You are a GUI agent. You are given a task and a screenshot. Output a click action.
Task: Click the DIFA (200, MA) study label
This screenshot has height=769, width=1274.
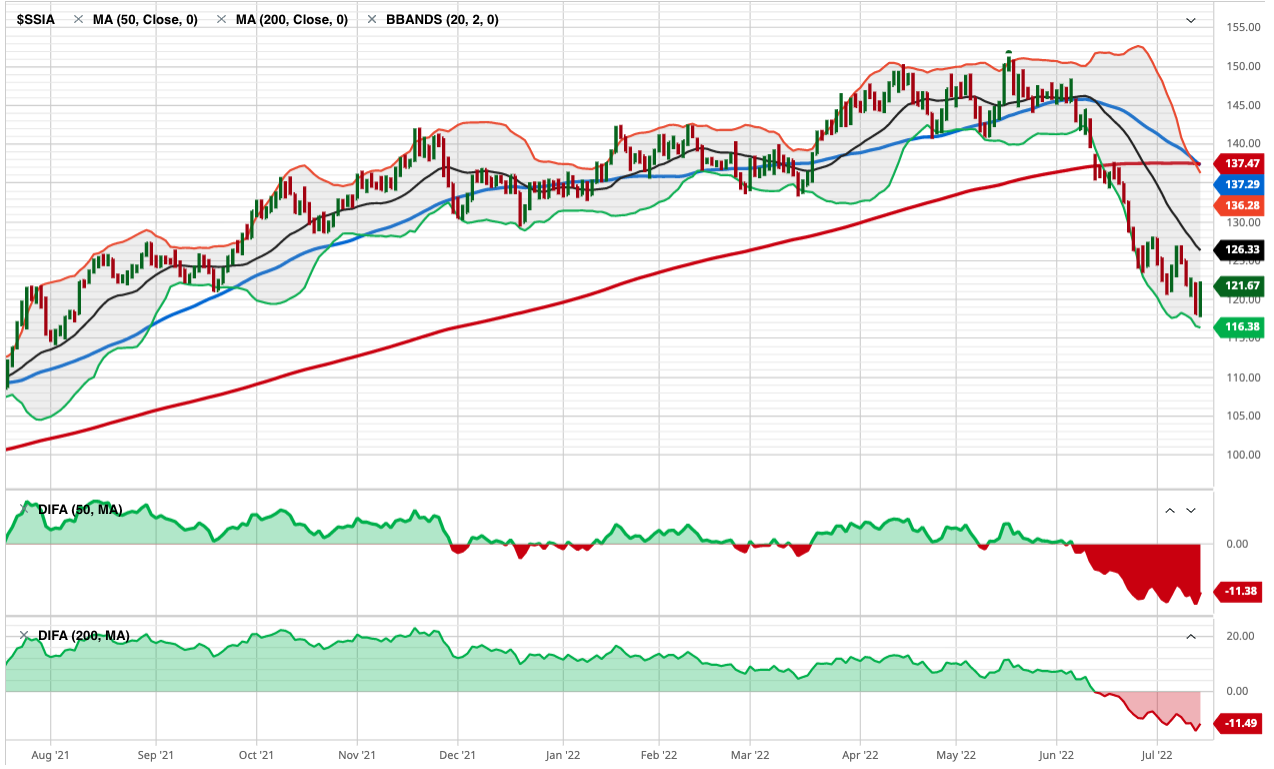point(83,636)
